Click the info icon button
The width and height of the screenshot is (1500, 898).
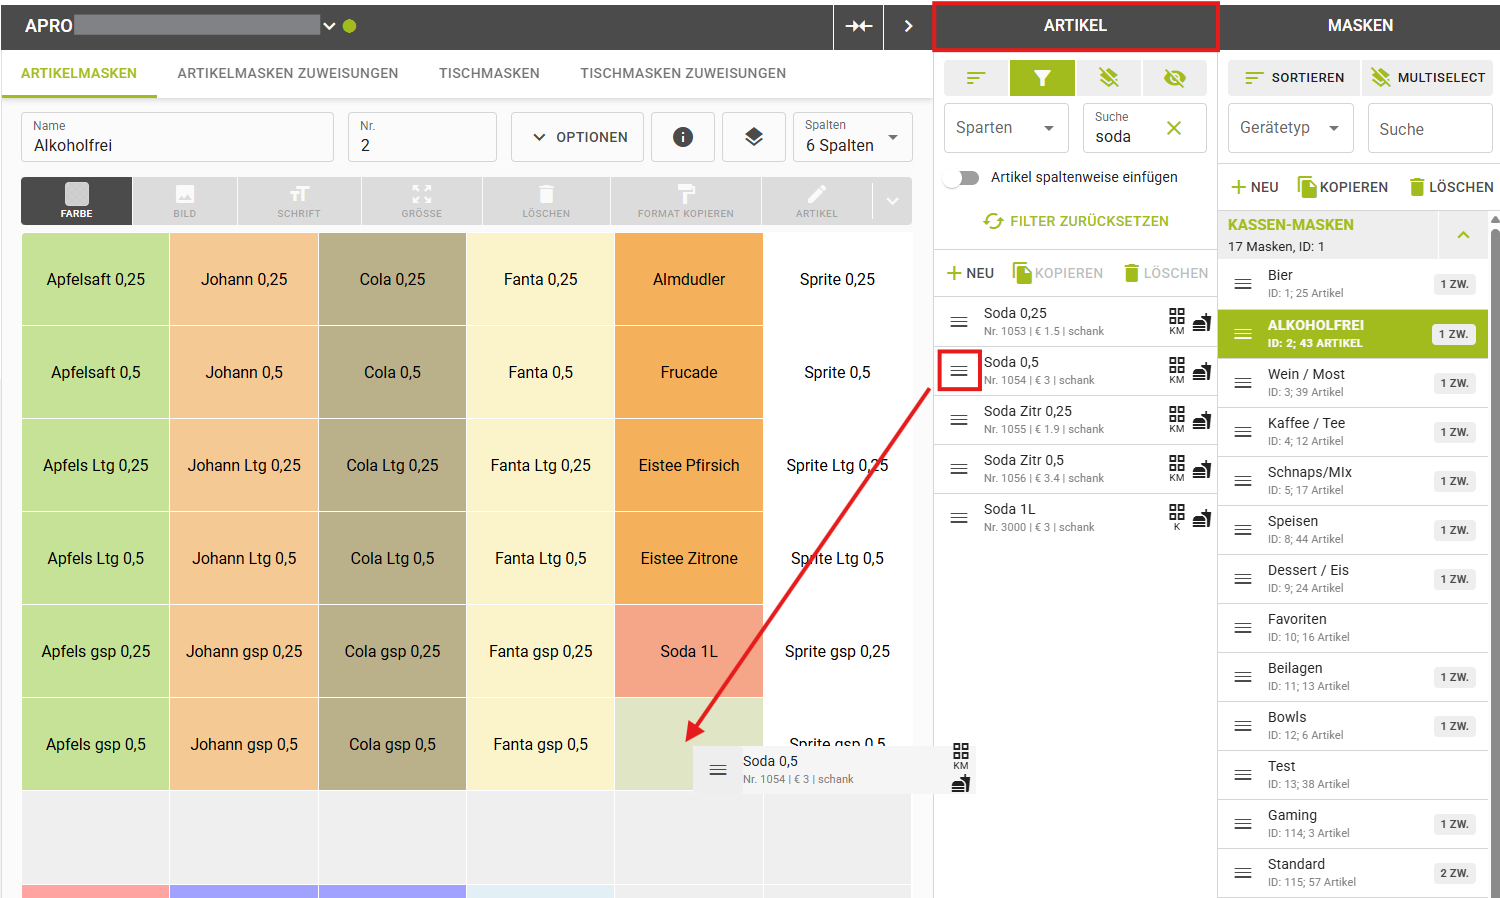(683, 137)
